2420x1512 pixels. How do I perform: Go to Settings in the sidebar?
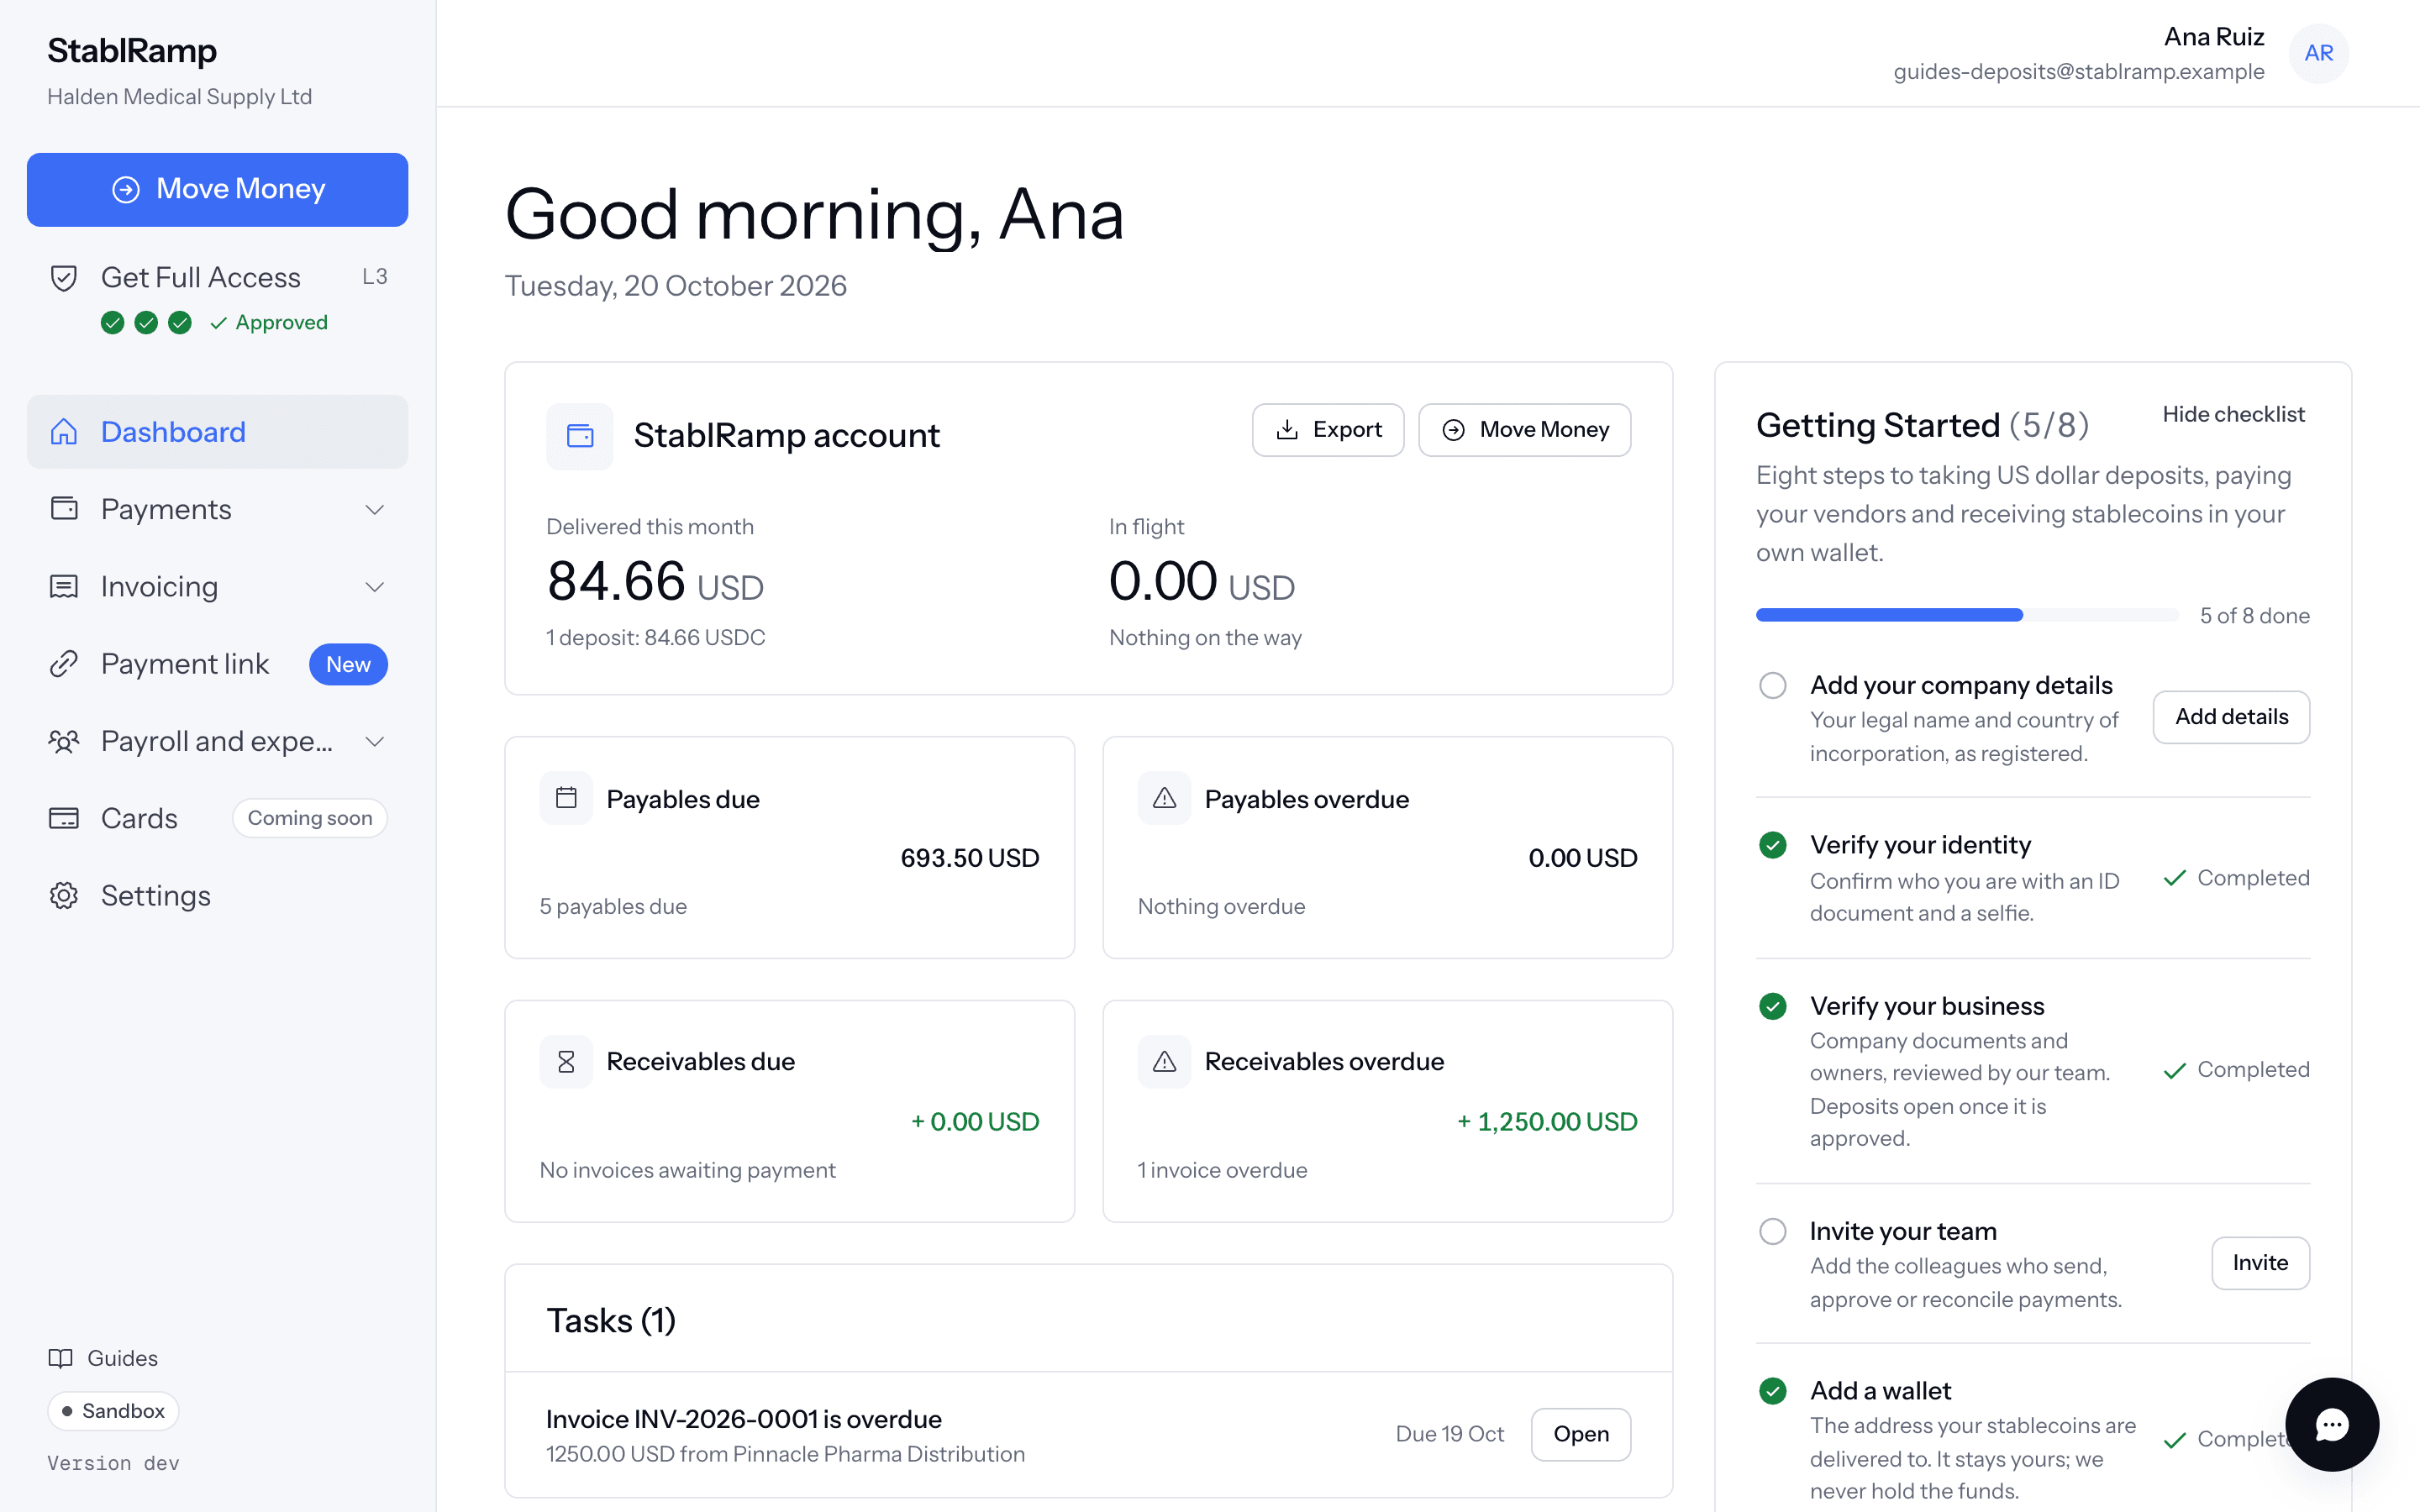pyautogui.click(x=217, y=896)
